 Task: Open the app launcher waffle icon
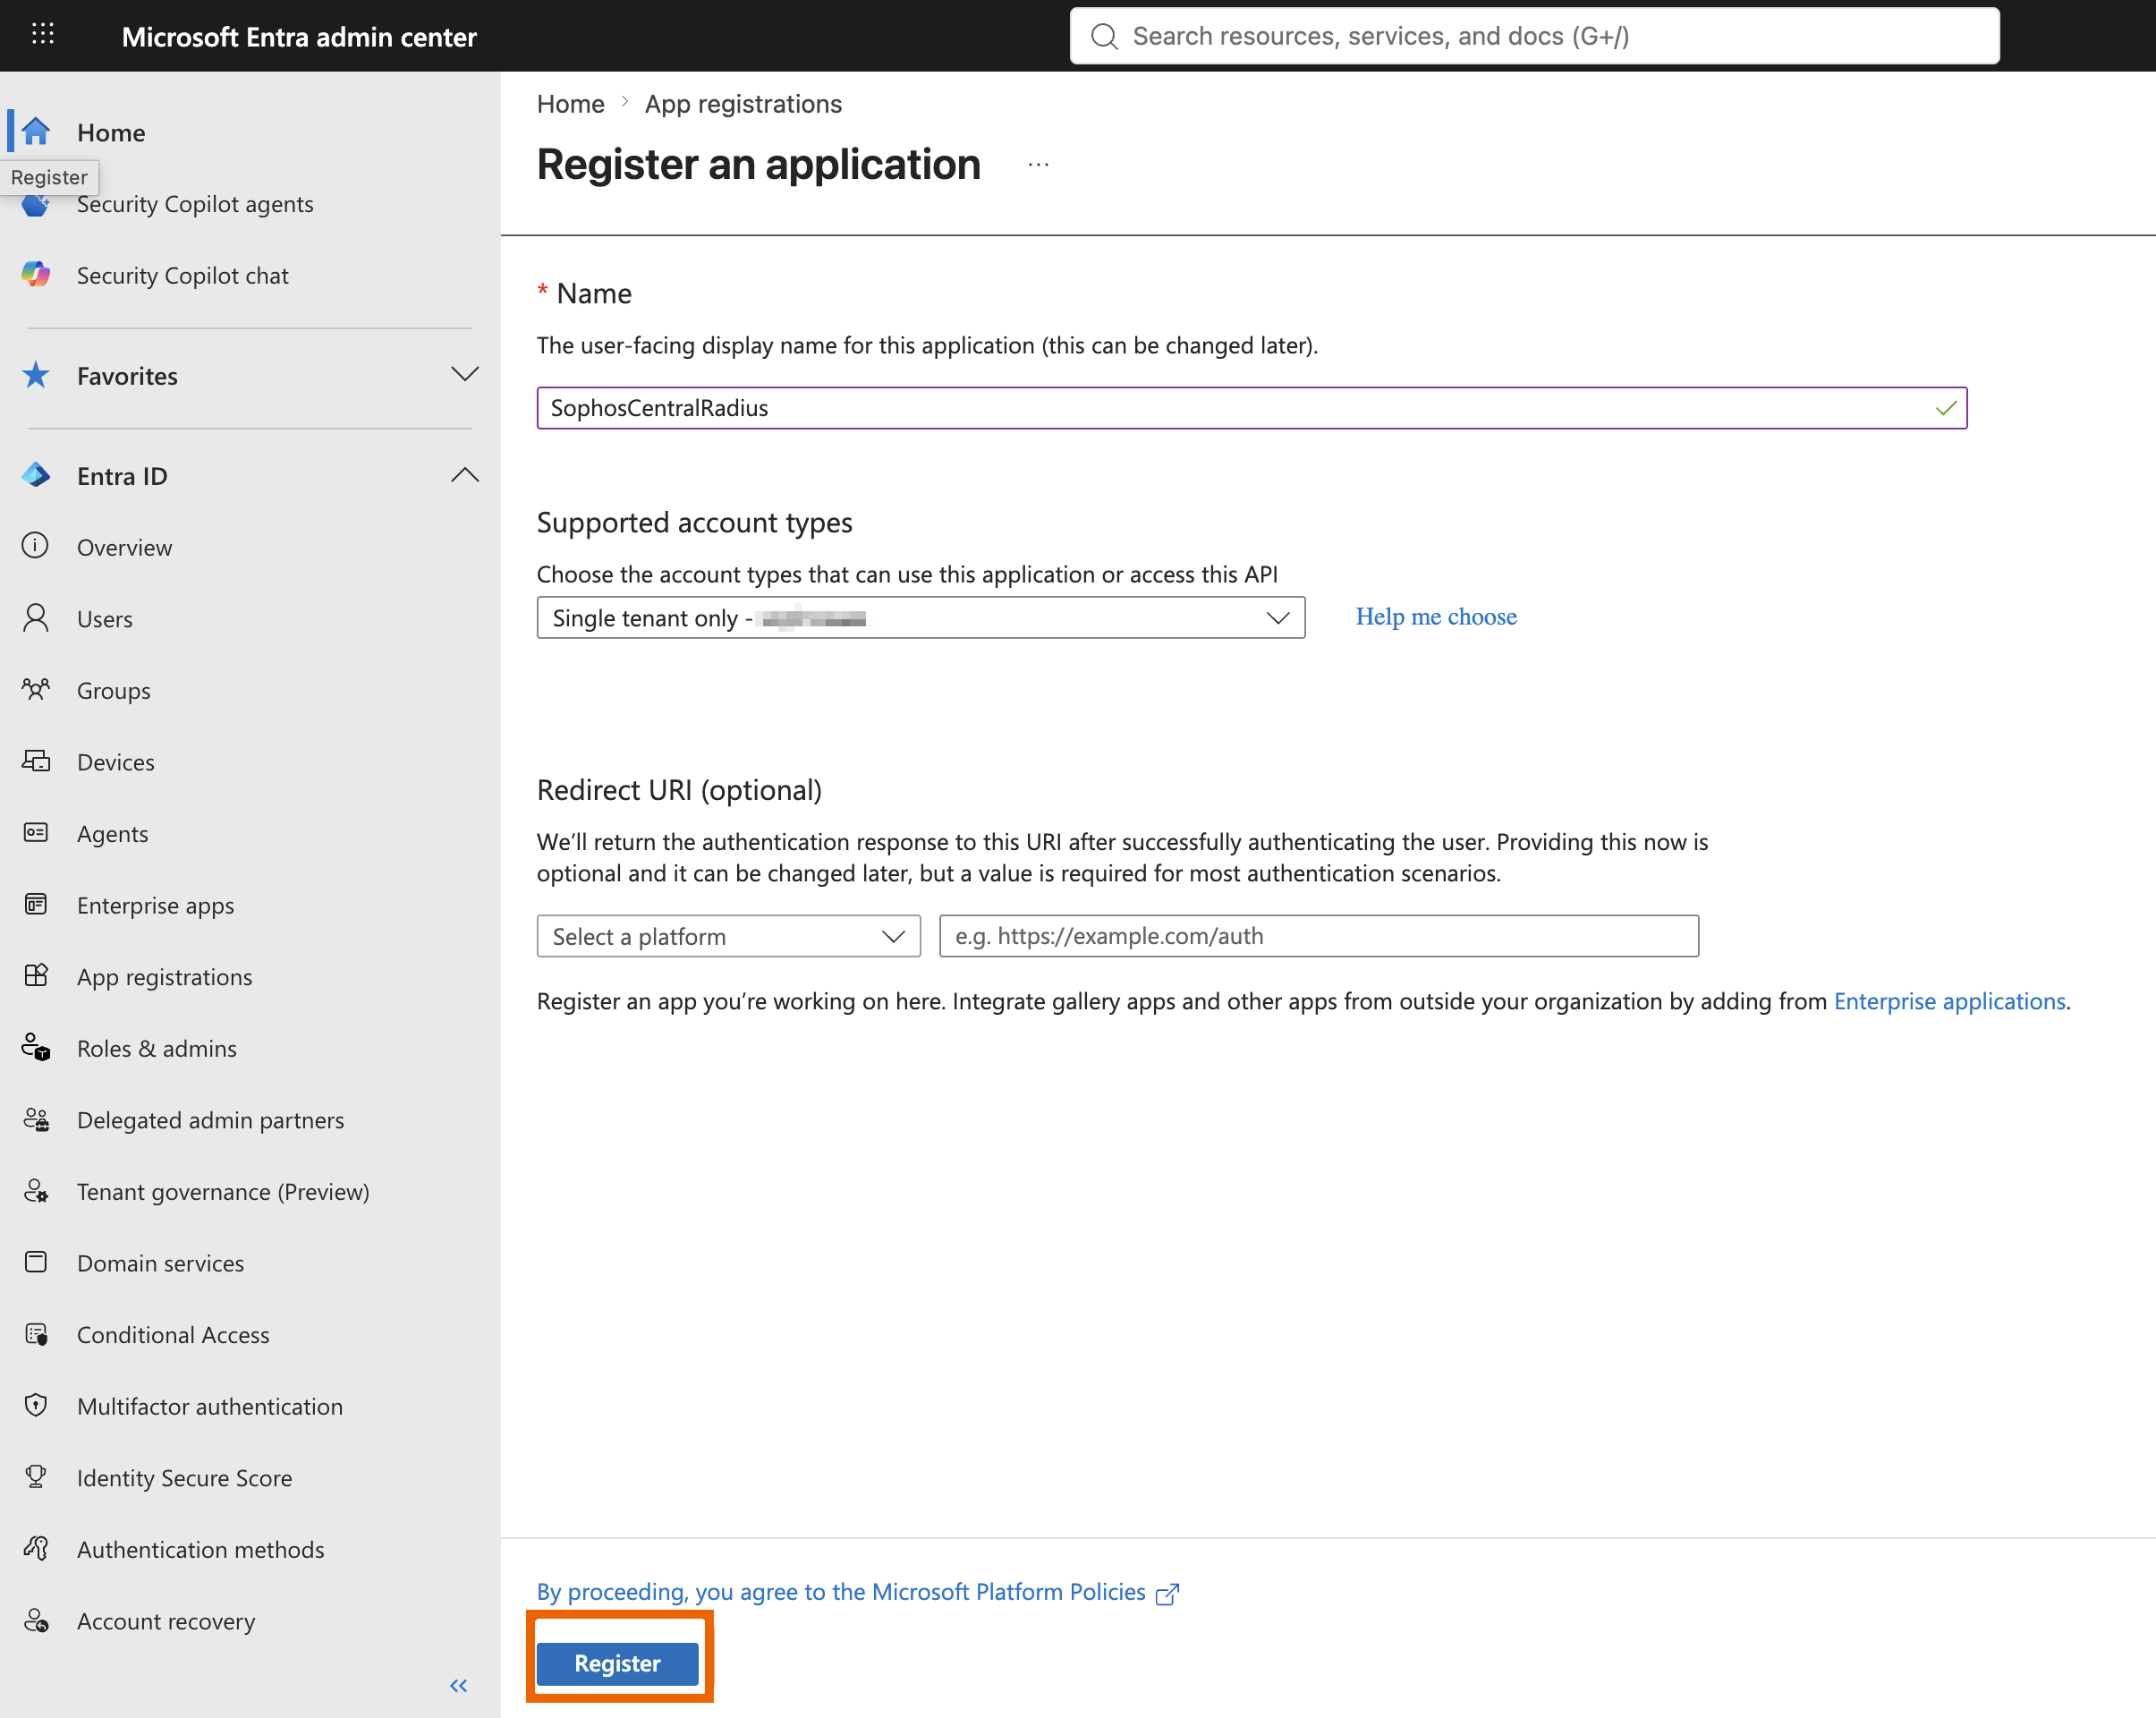pyautogui.click(x=42, y=35)
